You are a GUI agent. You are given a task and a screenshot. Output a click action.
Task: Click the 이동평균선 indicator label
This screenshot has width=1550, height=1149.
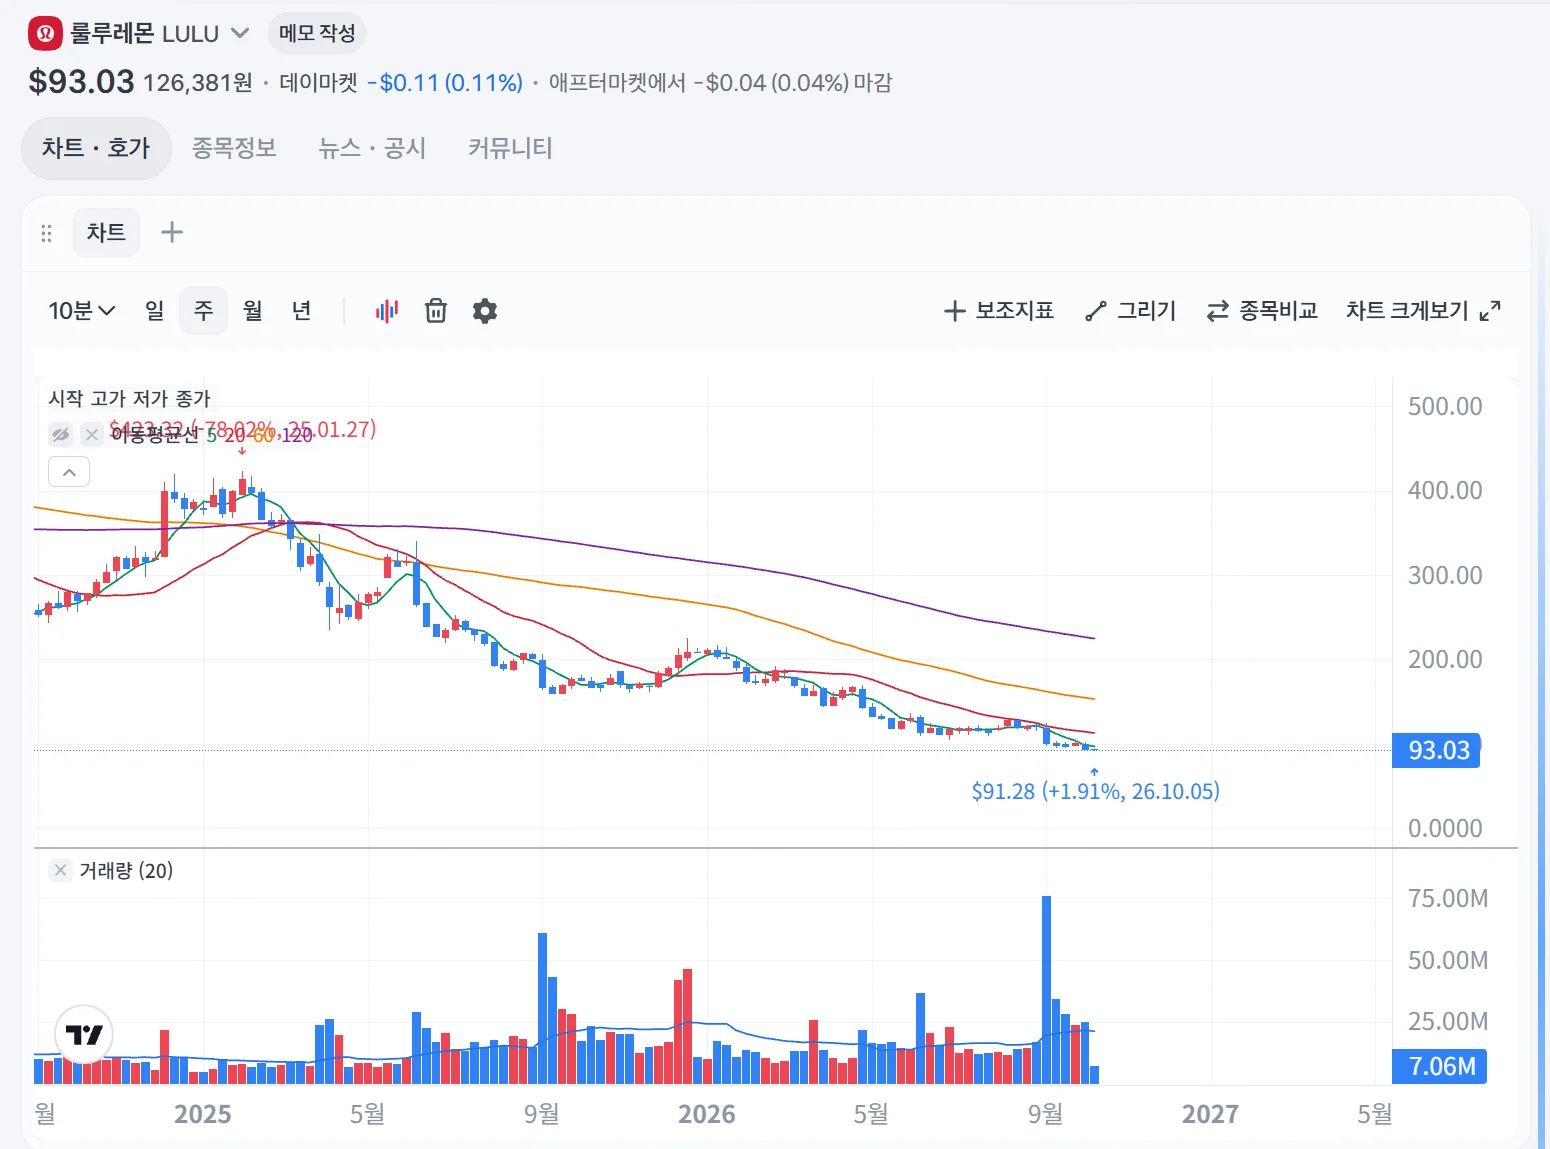155,435
